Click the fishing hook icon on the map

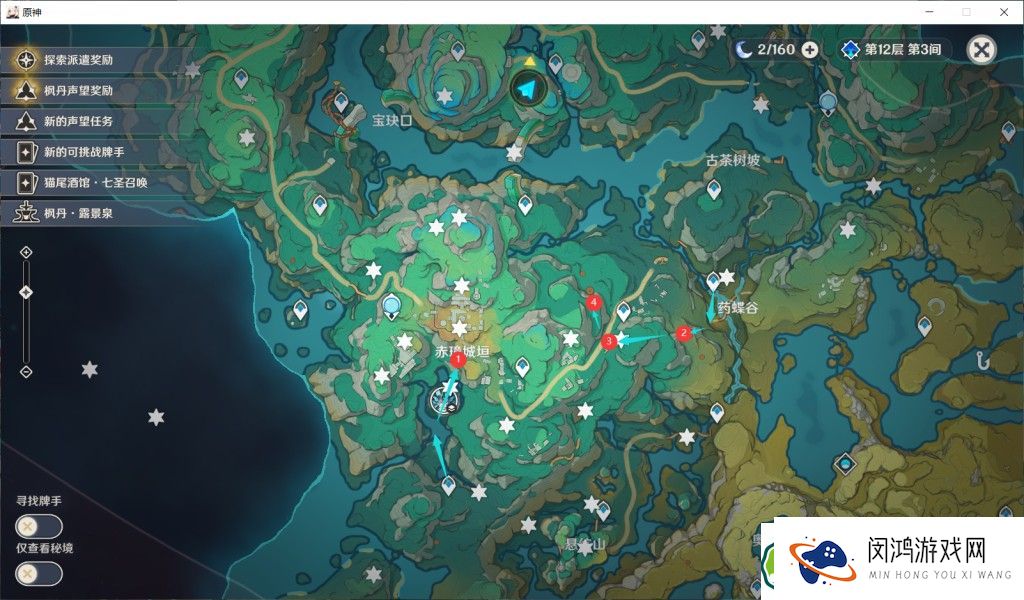point(983,360)
